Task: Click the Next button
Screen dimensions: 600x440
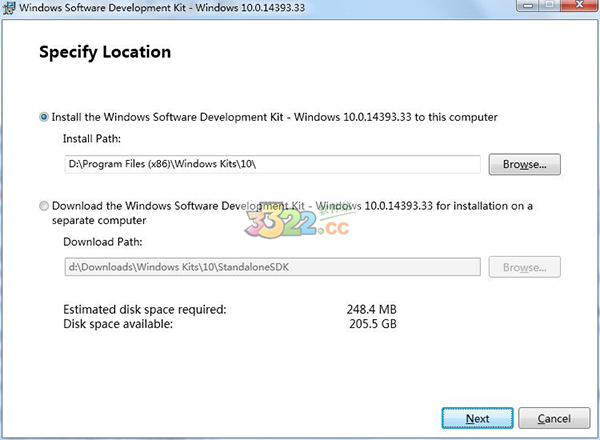Action: coord(477,418)
